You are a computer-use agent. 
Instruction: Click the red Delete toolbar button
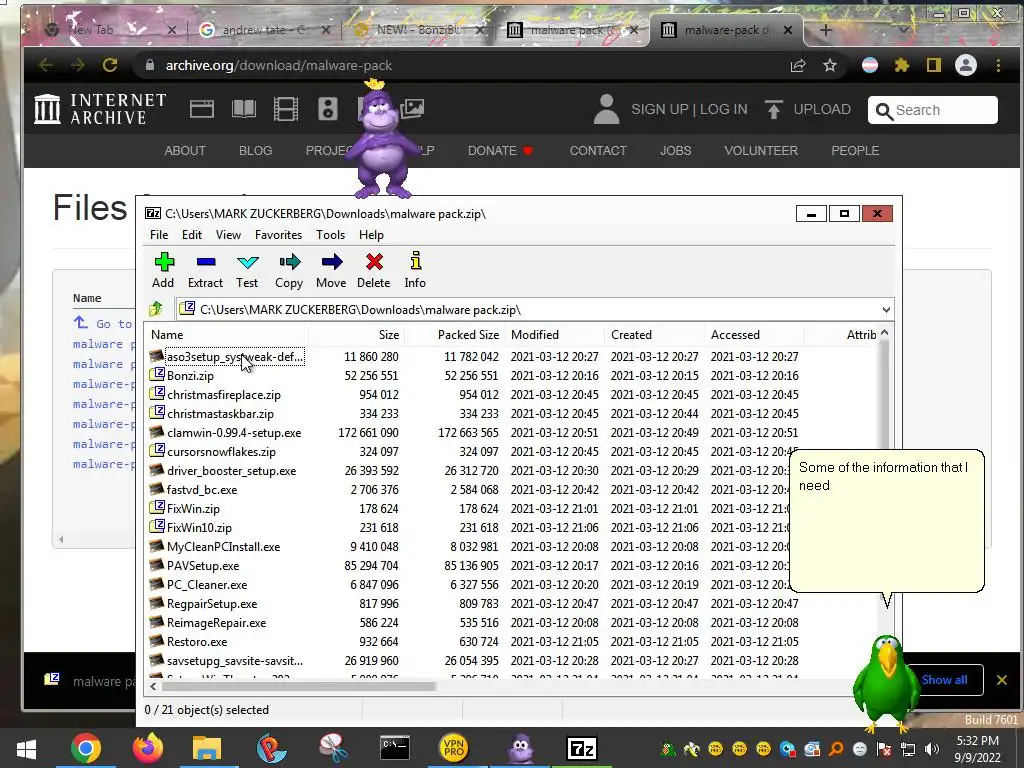point(374,270)
